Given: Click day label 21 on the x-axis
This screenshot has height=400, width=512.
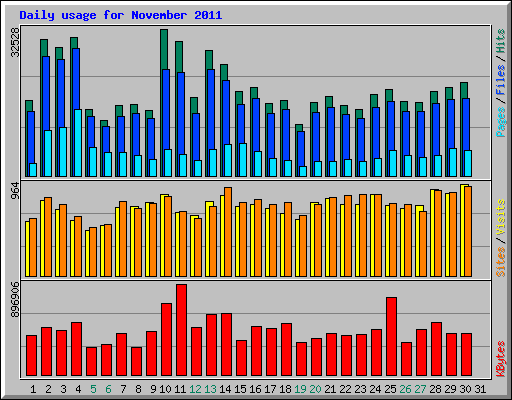Looking at the screenshot, I should click(330, 389).
